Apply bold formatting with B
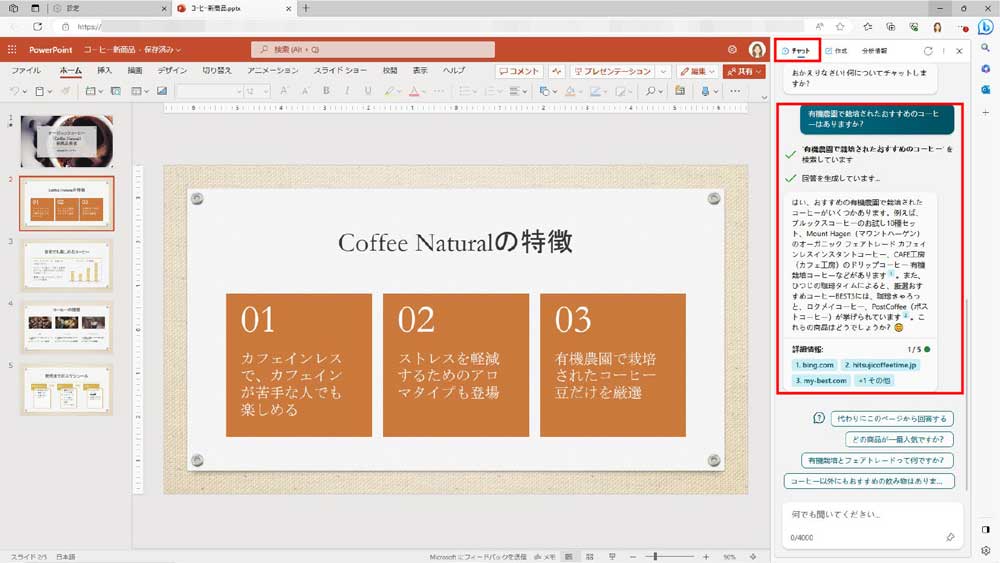The image size is (1000, 563). 326,91
